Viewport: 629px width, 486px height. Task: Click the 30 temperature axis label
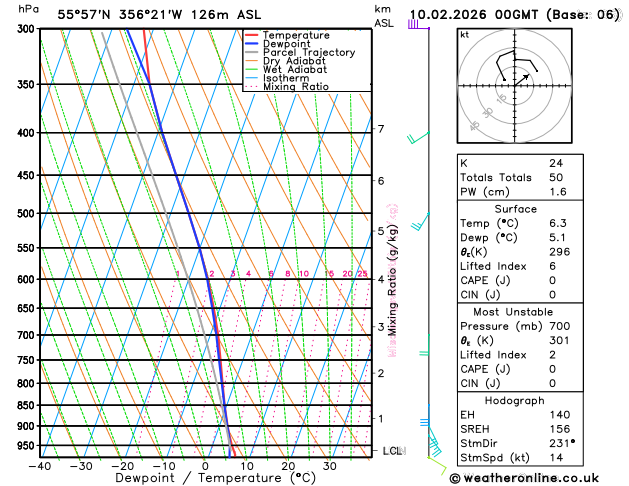click(x=329, y=466)
